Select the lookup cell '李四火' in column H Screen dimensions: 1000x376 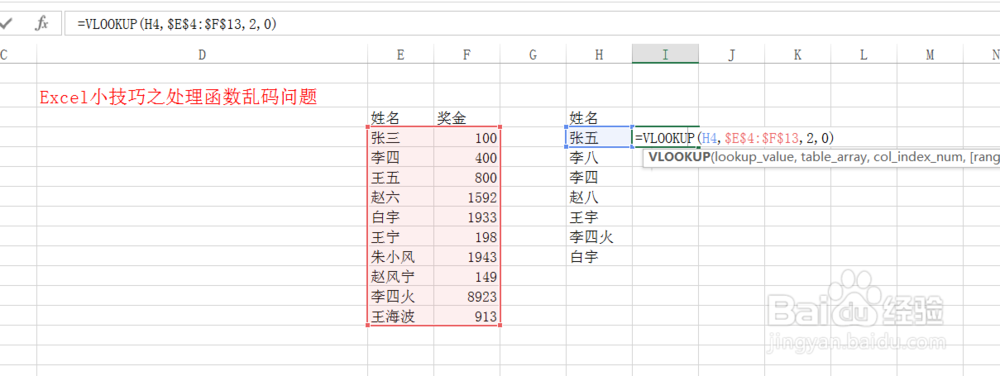tap(599, 237)
